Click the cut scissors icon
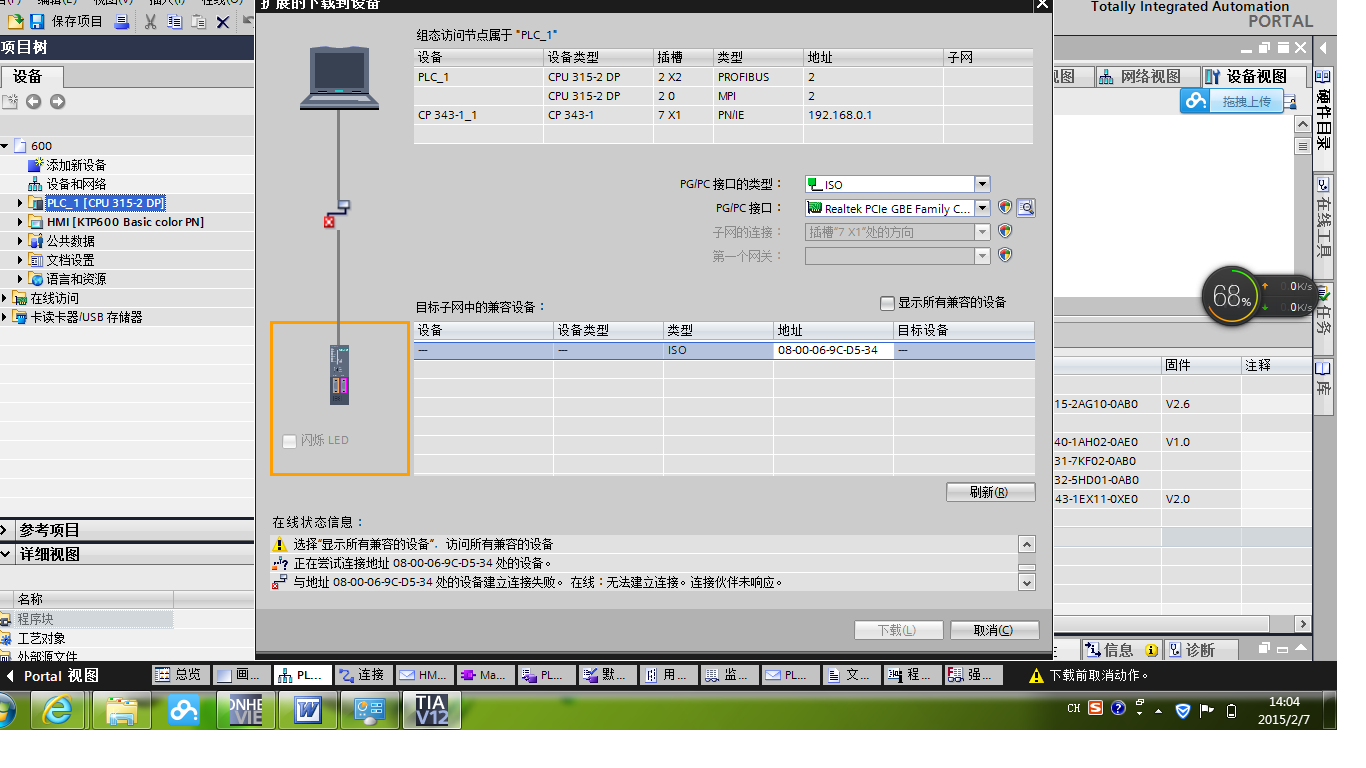The image size is (1366, 768). [x=151, y=21]
